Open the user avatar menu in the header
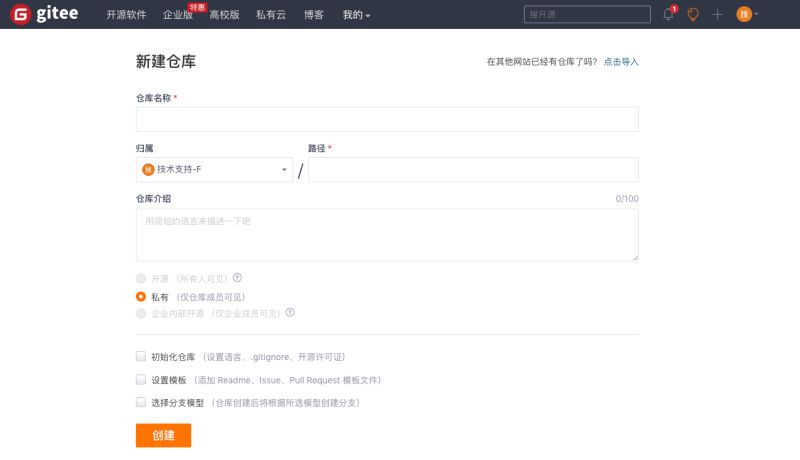Screen dimensions: 800x460 744,14
